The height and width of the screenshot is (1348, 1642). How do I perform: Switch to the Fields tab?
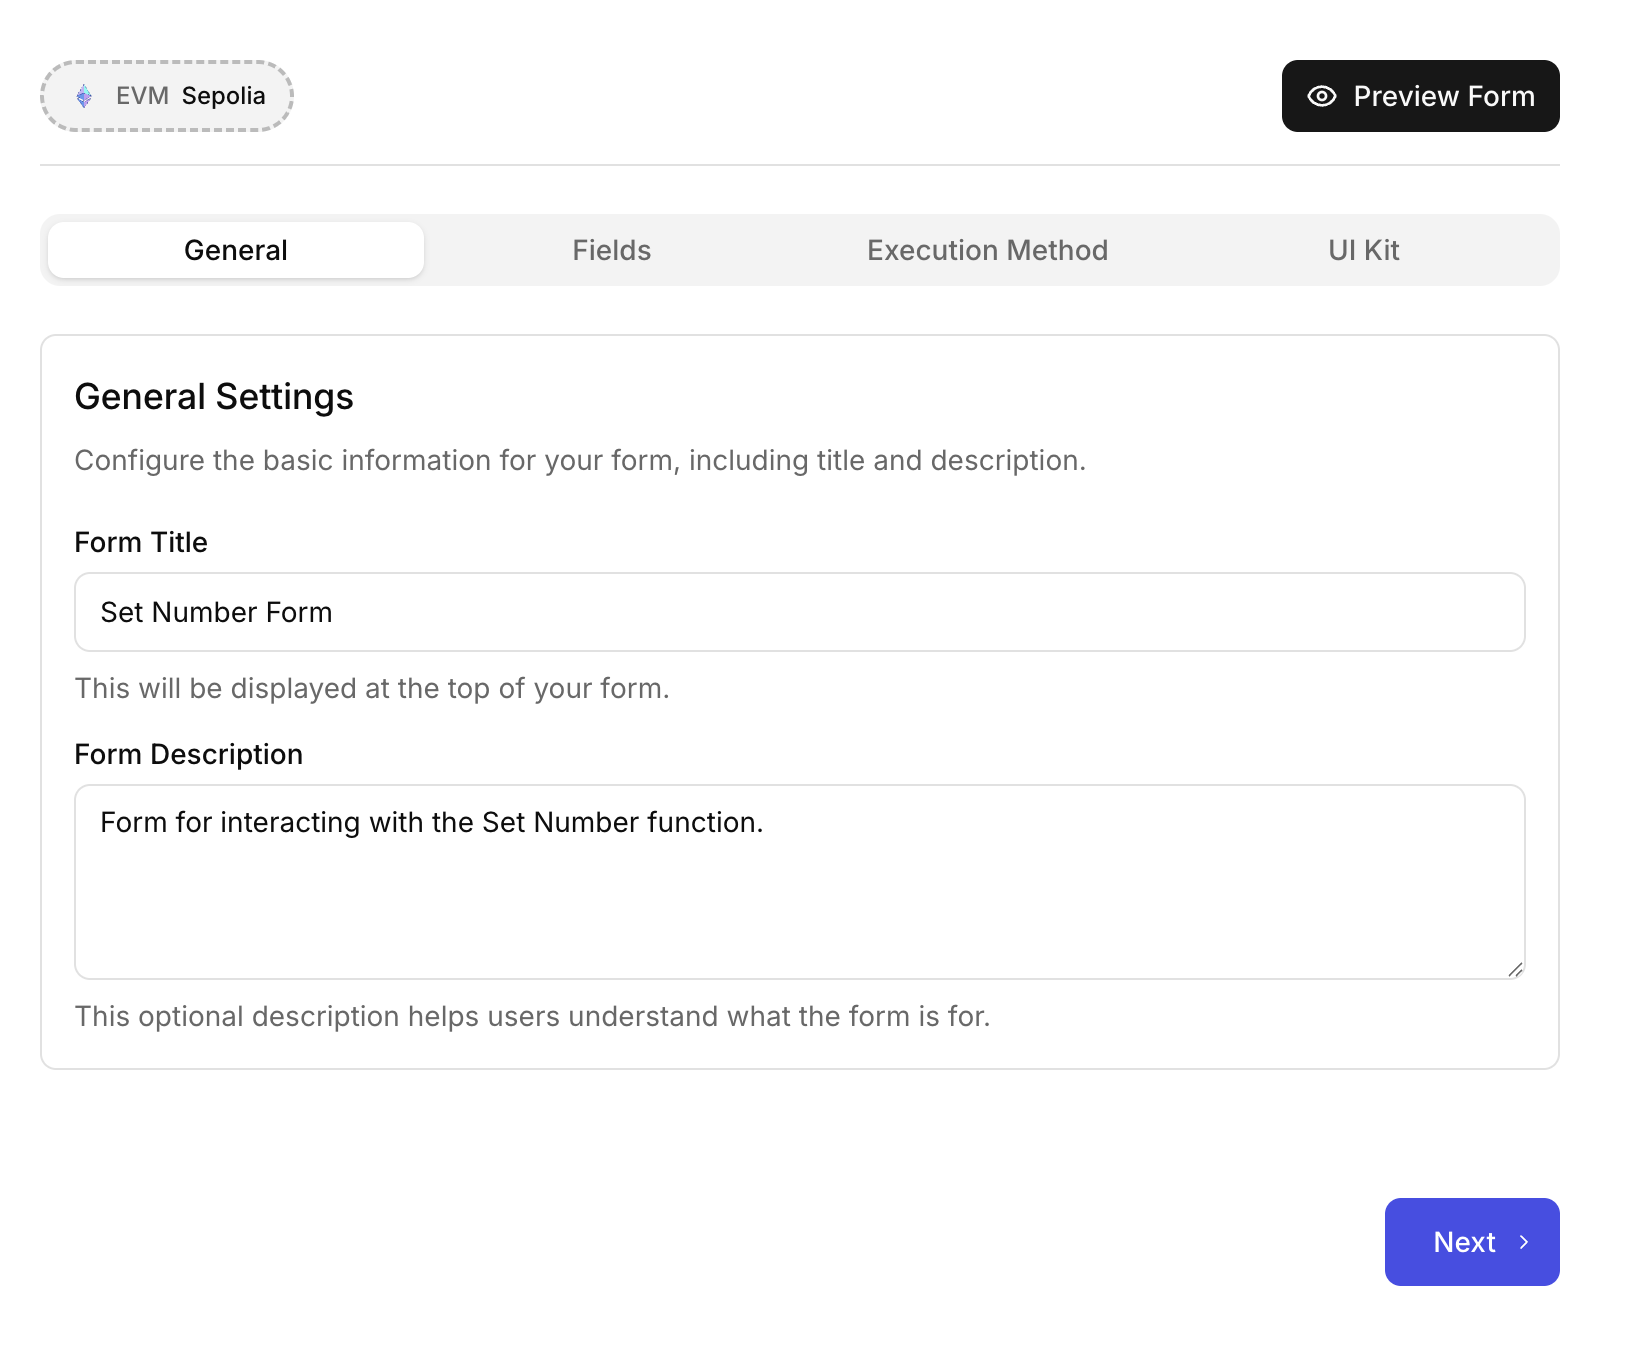(611, 250)
